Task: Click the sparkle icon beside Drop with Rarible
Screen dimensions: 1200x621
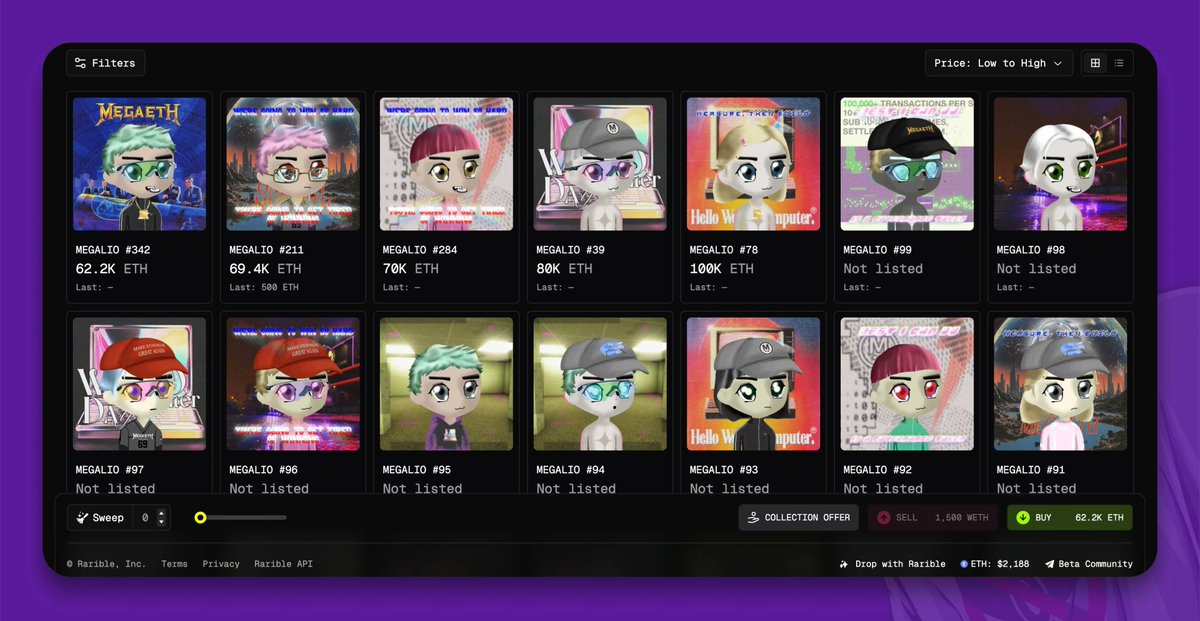Action: coord(844,564)
